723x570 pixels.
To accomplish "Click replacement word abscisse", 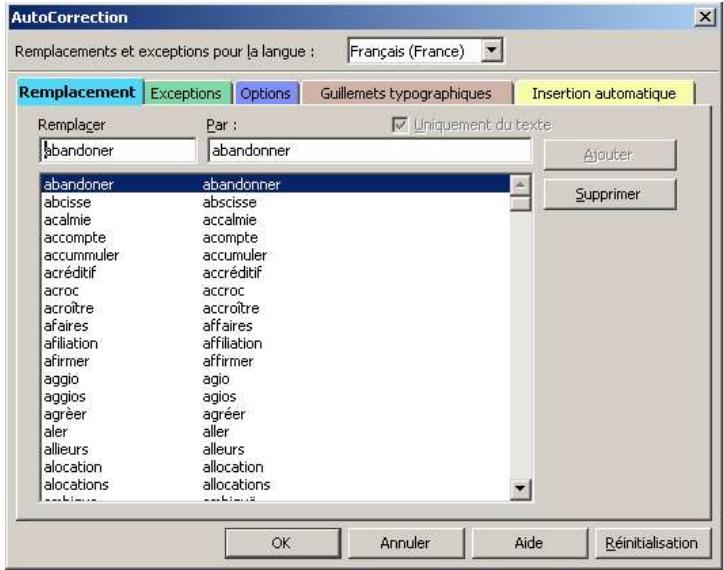I will (x=230, y=202).
